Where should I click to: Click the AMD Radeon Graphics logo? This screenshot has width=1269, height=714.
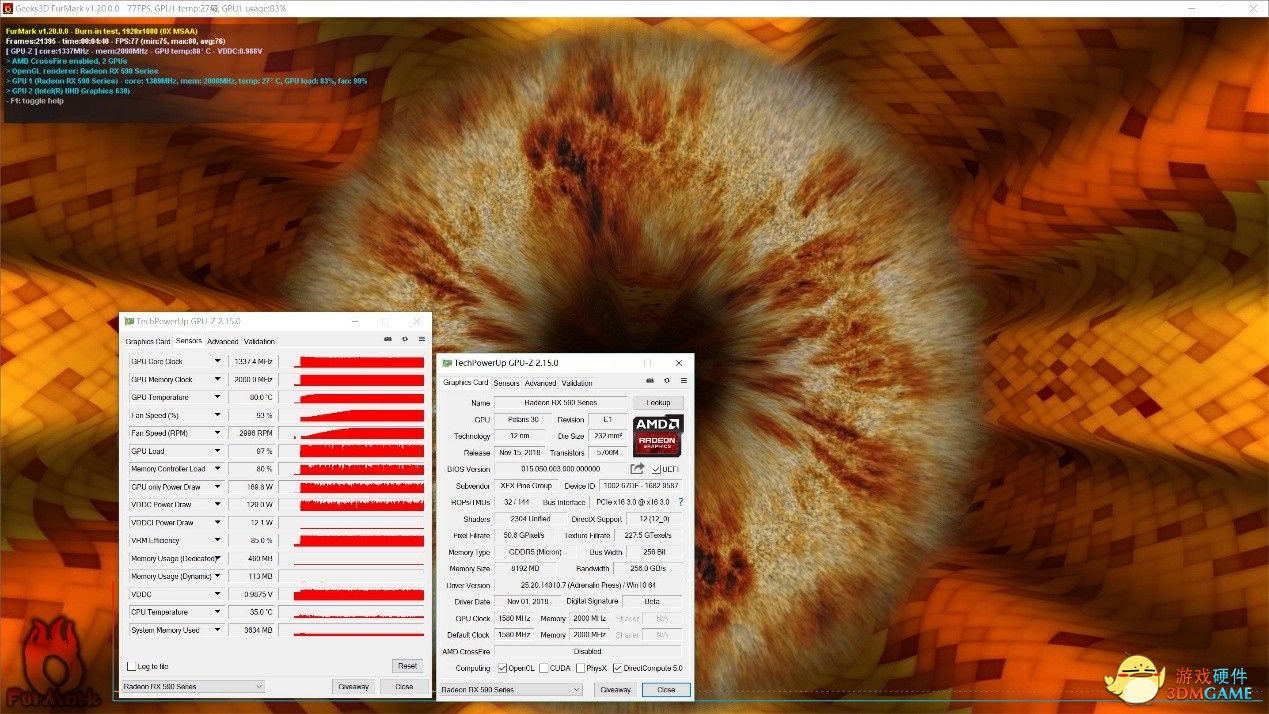click(x=658, y=435)
